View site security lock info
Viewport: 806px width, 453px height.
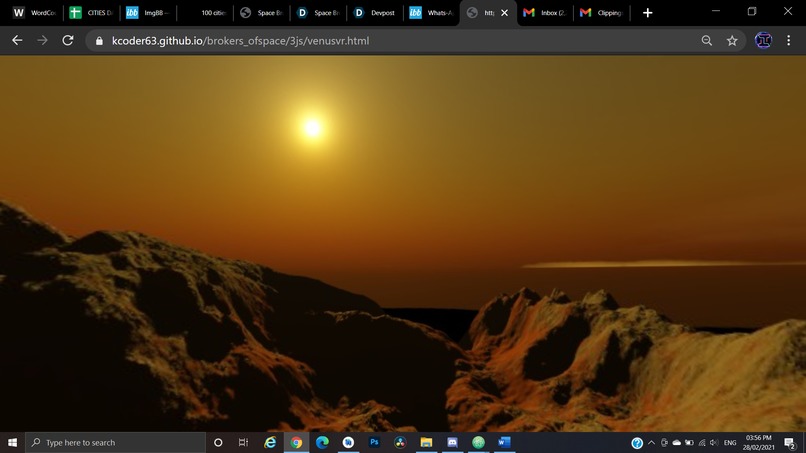click(99, 41)
